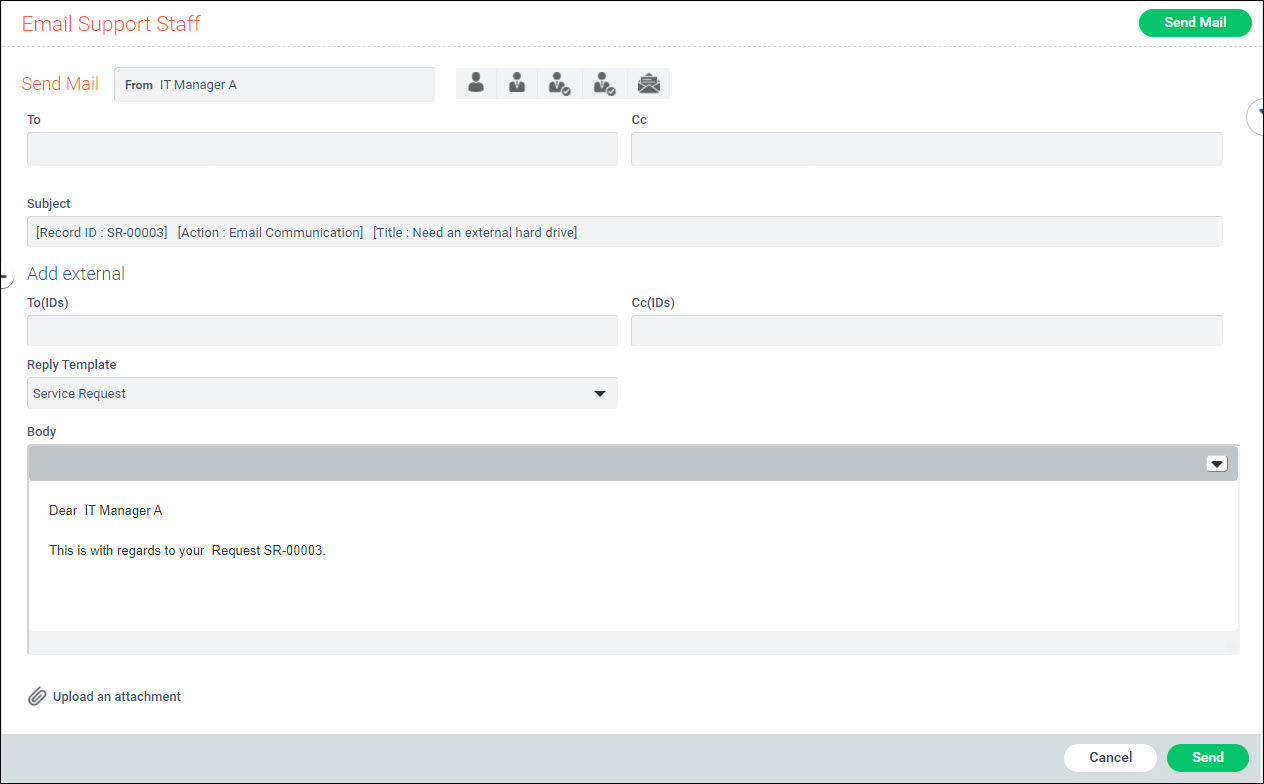The height and width of the screenshot is (784, 1264).
Task: Select the open envelope email icon
Action: click(x=648, y=83)
